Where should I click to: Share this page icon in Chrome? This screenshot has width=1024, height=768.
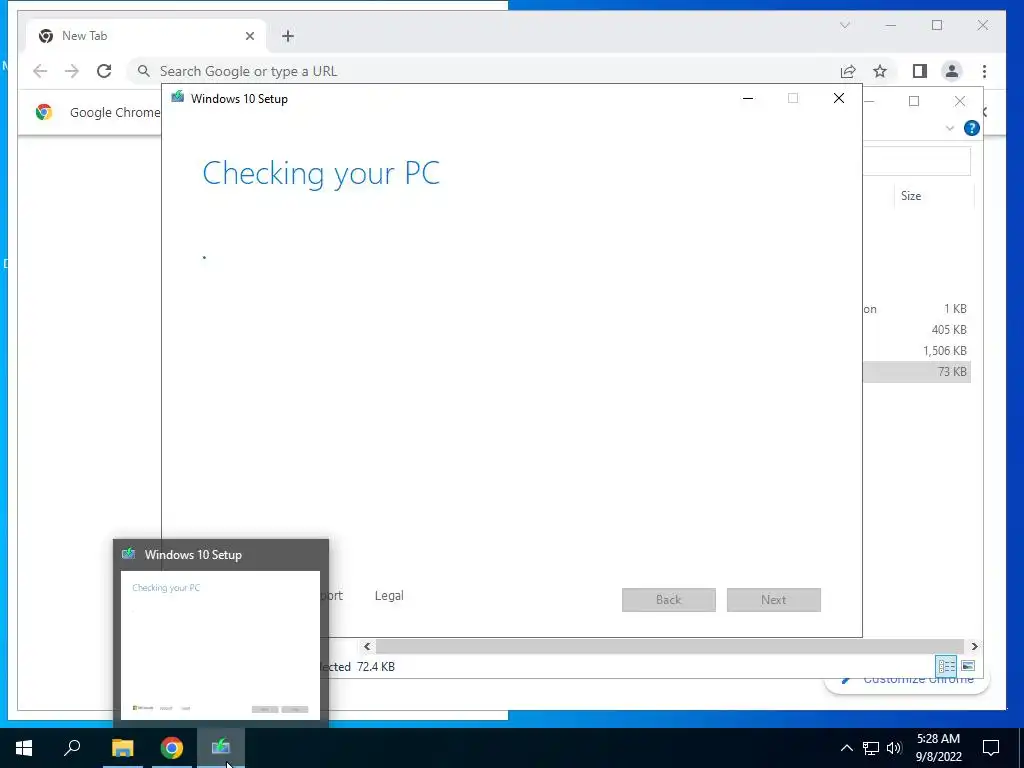[848, 71]
